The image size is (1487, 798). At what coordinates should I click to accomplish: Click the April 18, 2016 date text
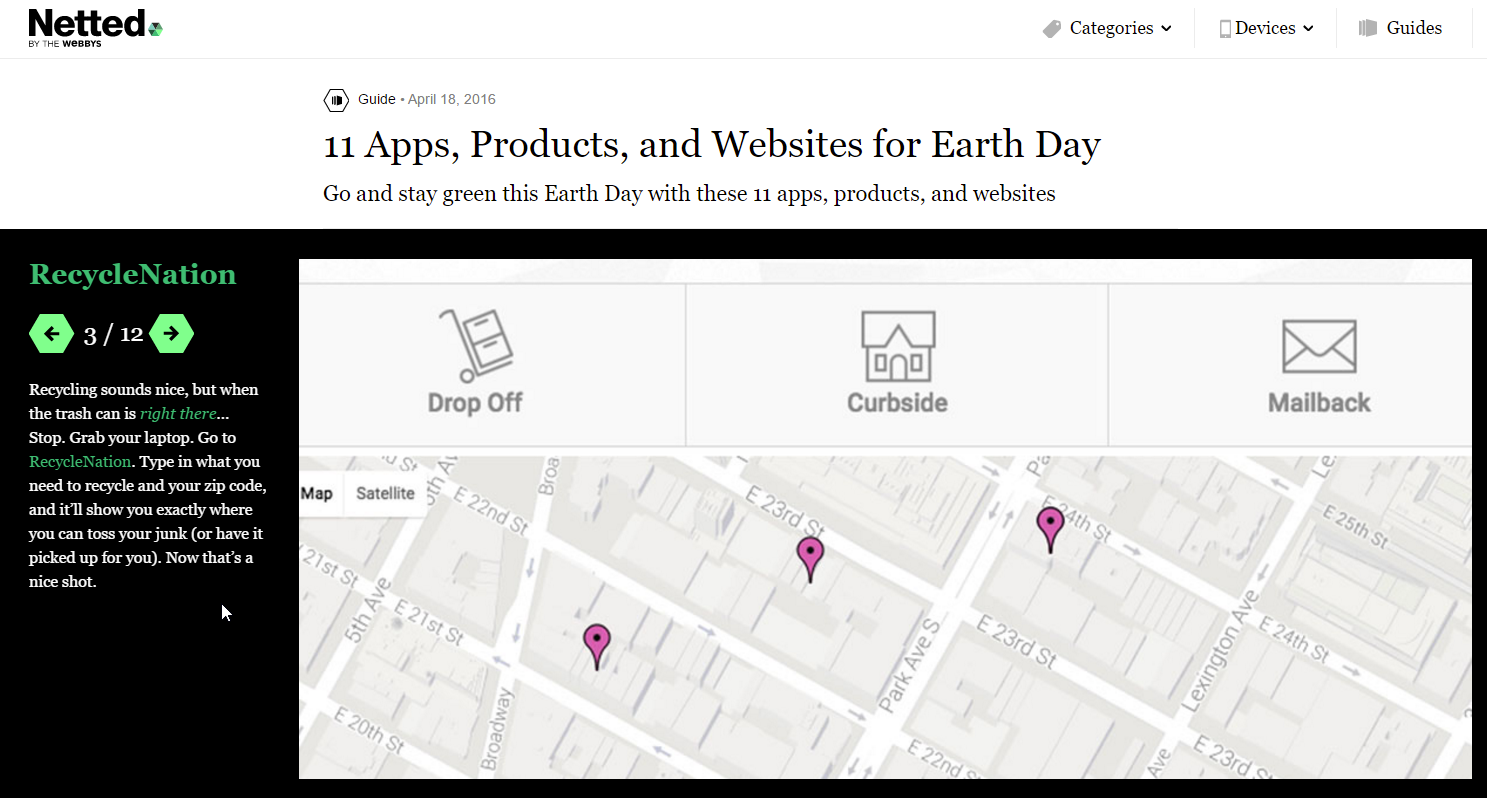tap(452, 100)
